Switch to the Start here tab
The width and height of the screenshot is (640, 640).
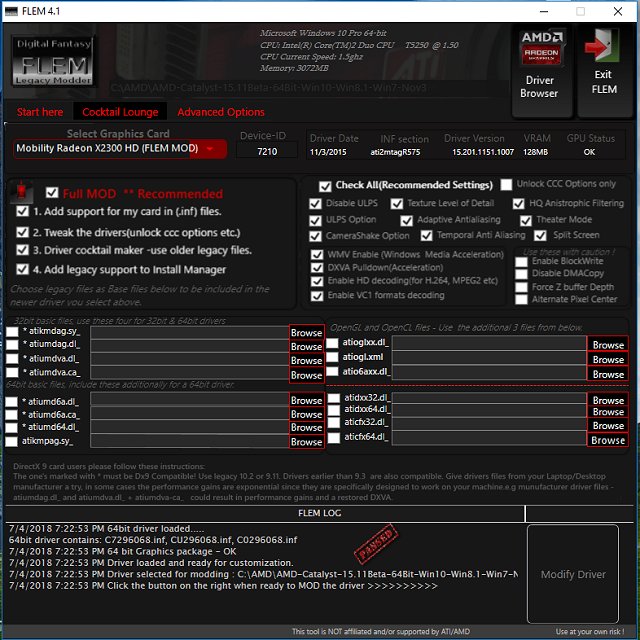pos(40,112)
